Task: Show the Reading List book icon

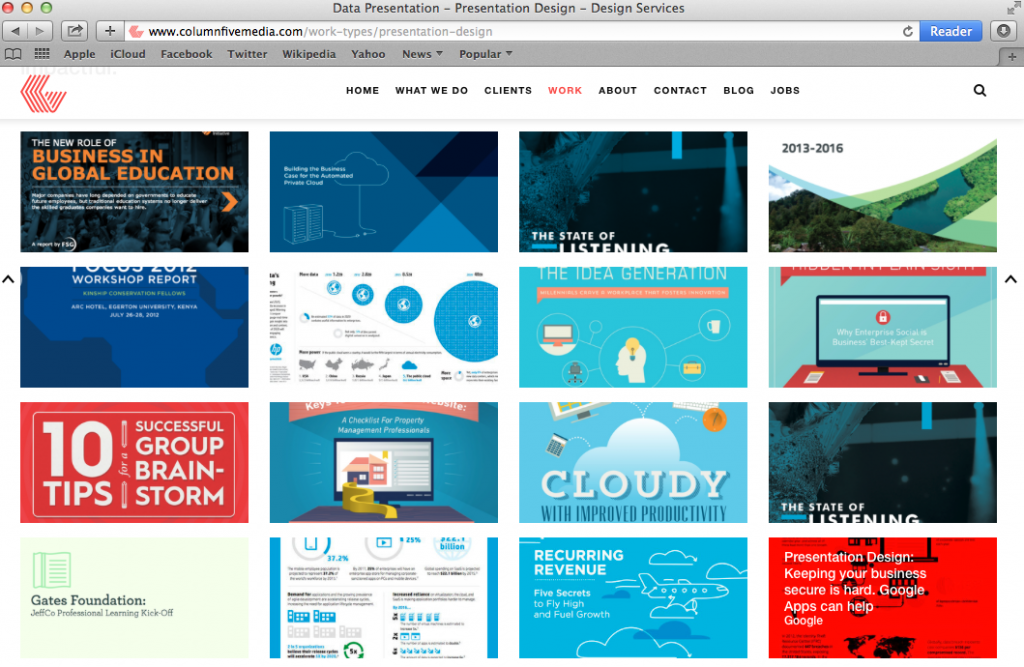Action: (x=13, y=54)
